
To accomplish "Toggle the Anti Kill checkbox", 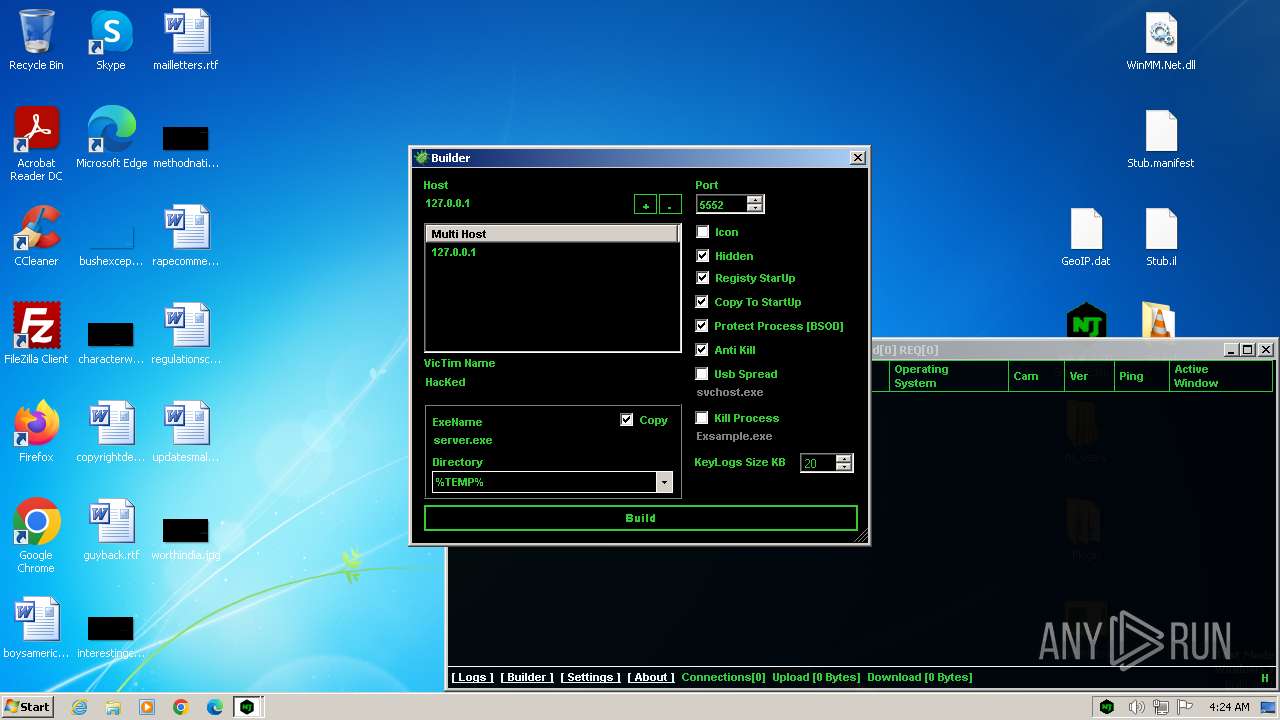I will [x=702, y=350].
